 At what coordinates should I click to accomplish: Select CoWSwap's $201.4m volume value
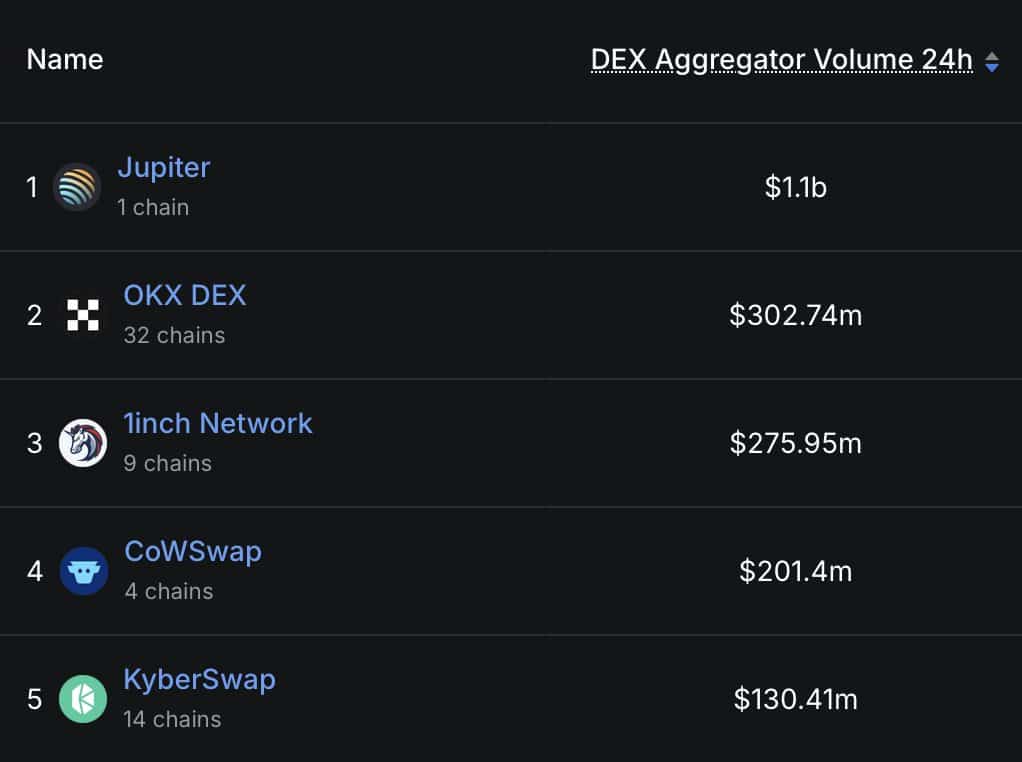pyautogui.click(x=795, y=571)
